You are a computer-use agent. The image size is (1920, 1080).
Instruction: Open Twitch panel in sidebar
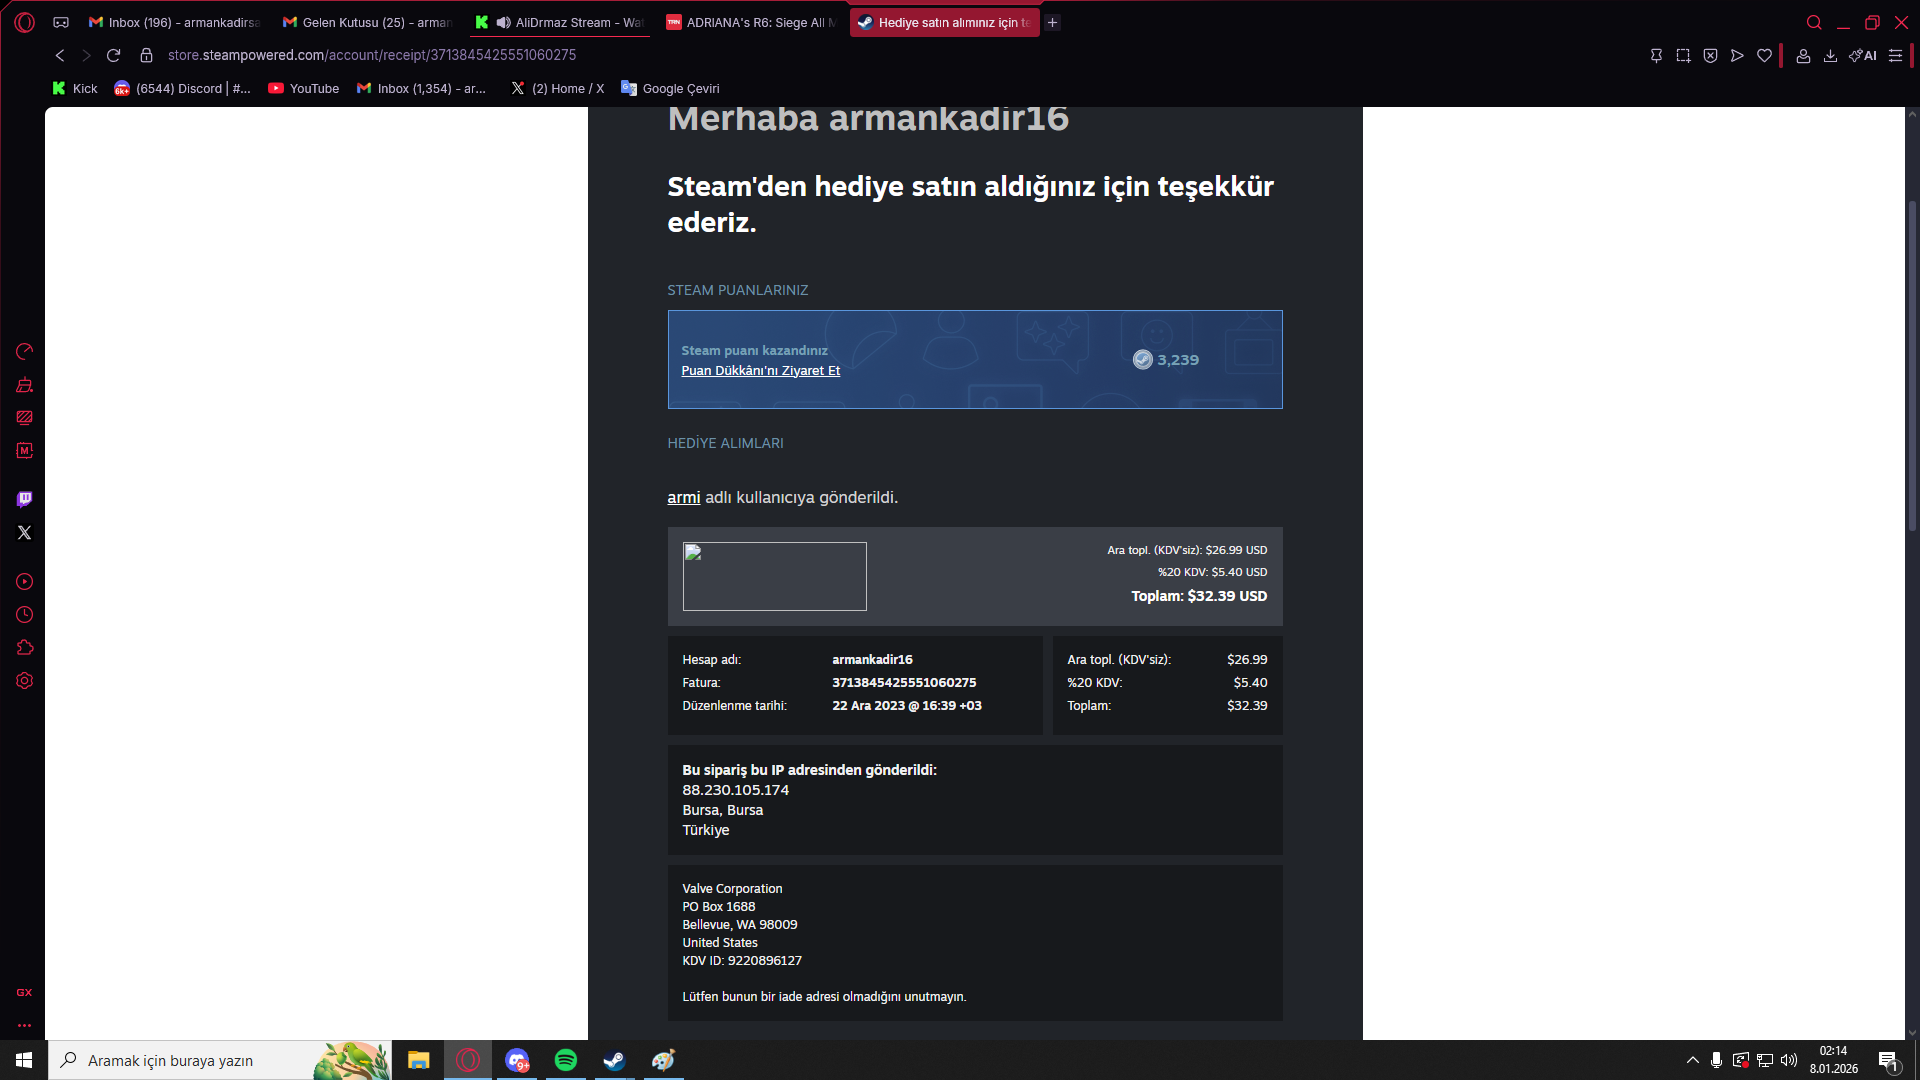[25, 499]
